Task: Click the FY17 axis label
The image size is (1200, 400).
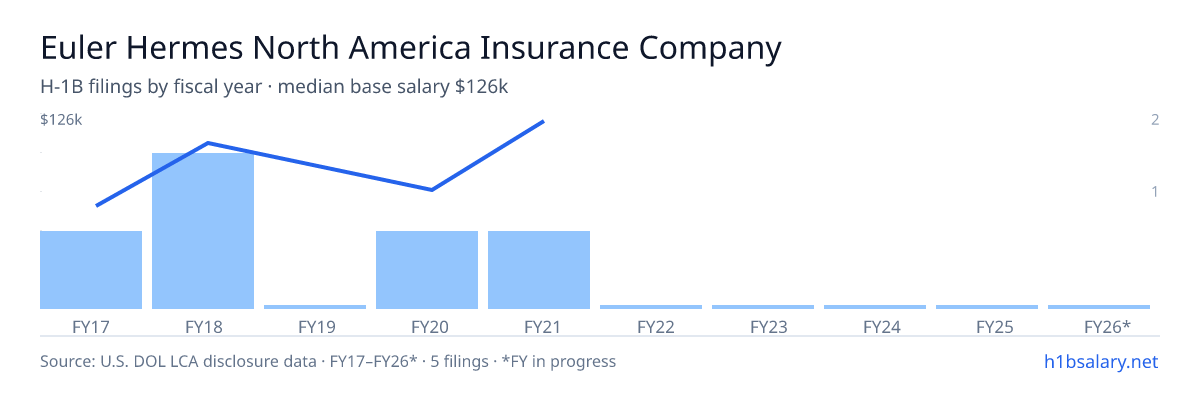Action: pos(91,327)
